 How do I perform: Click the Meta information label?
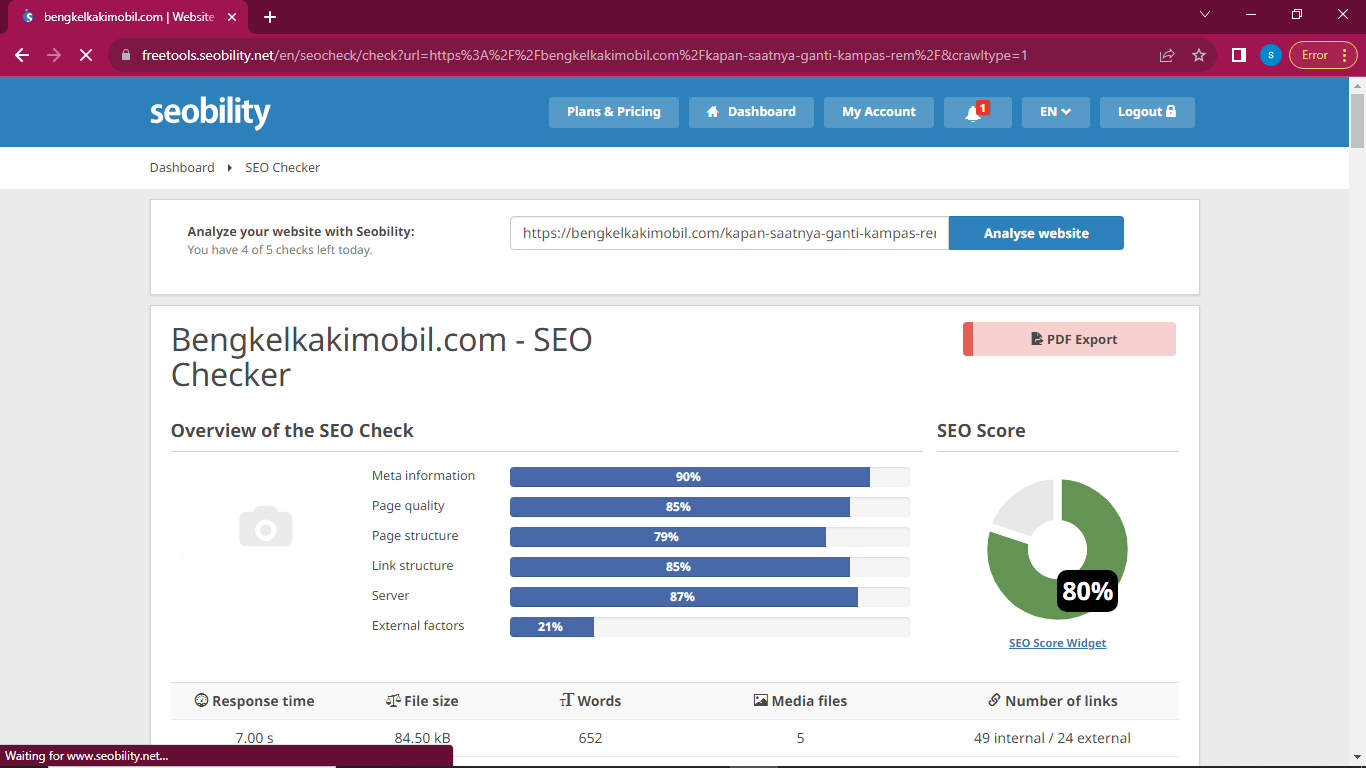point(423,476)
